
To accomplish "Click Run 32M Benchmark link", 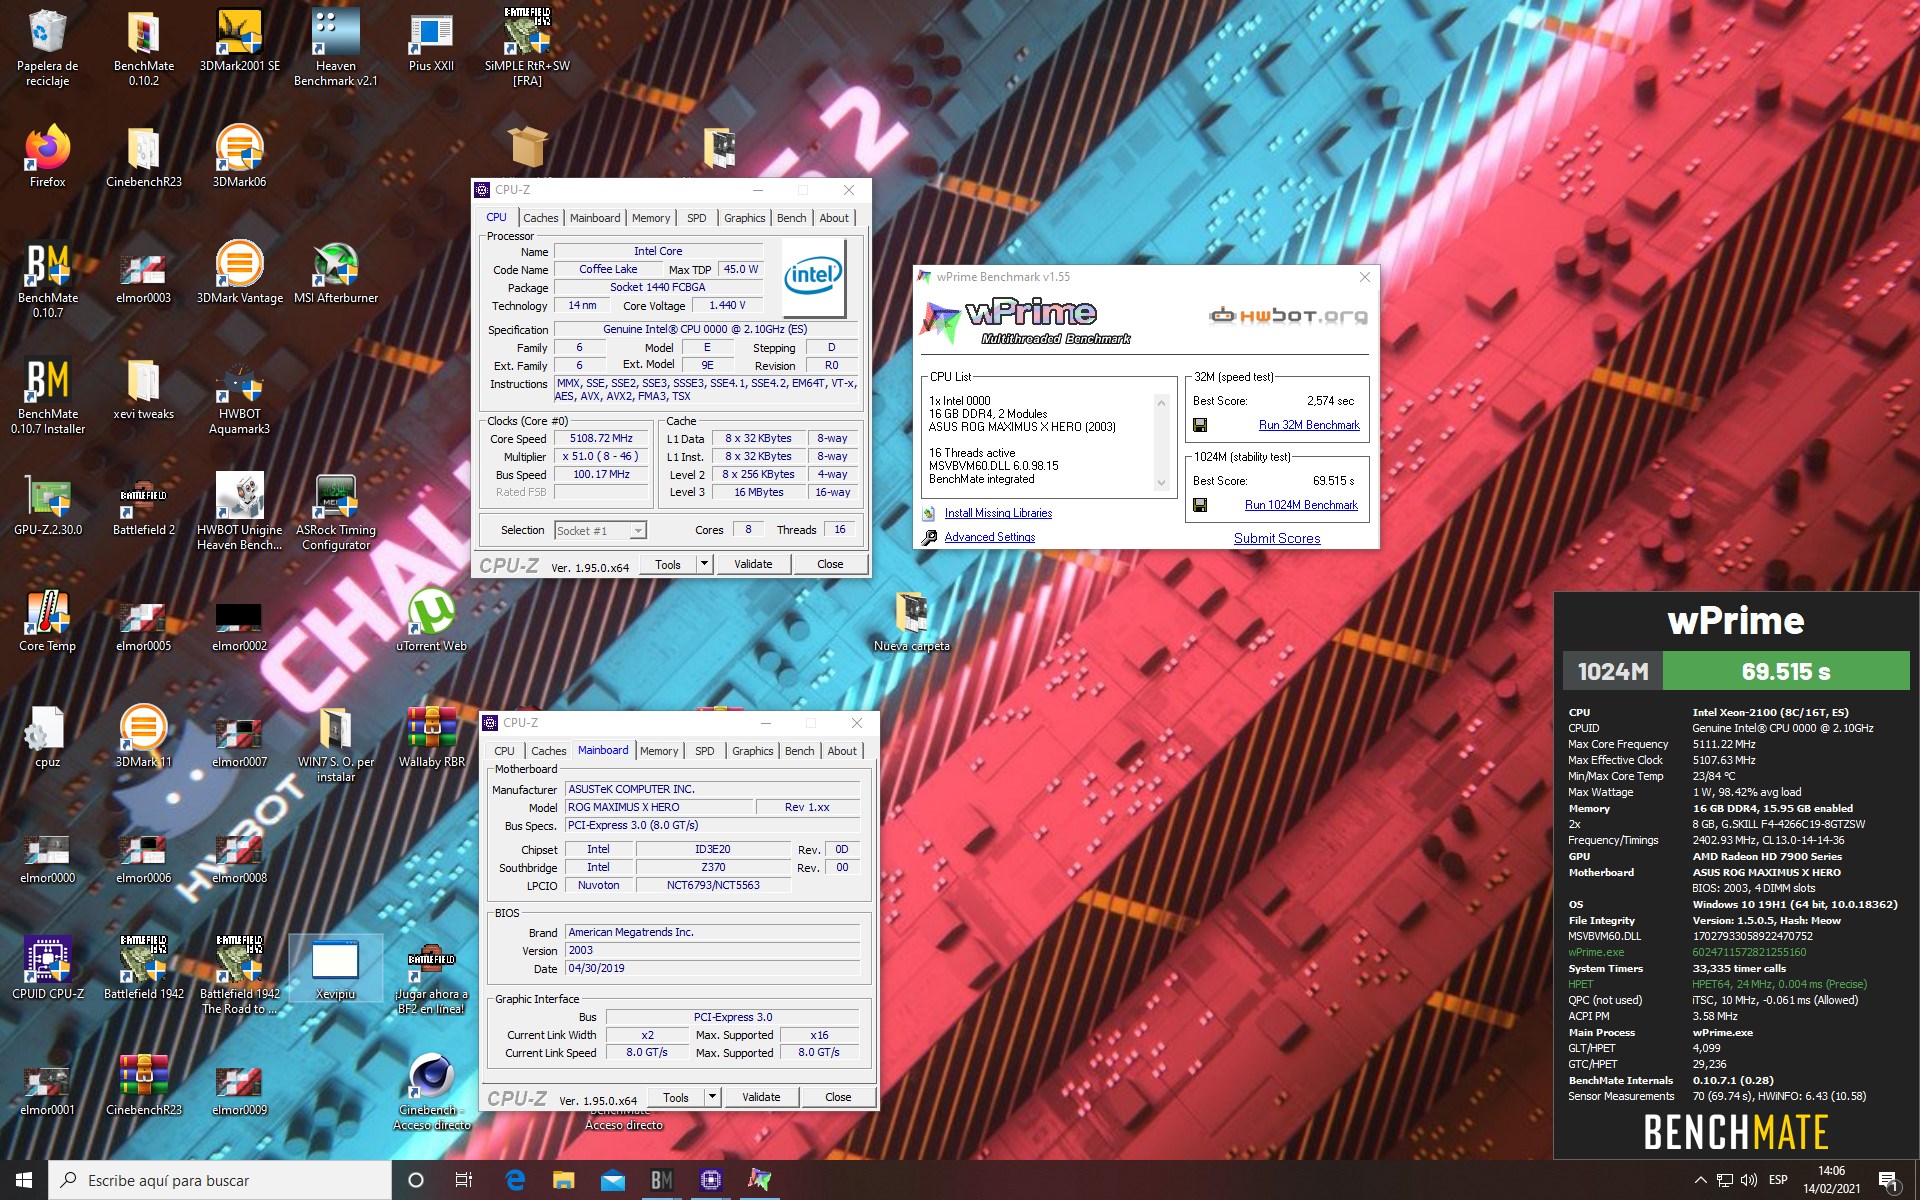I will pos(1309,425).
